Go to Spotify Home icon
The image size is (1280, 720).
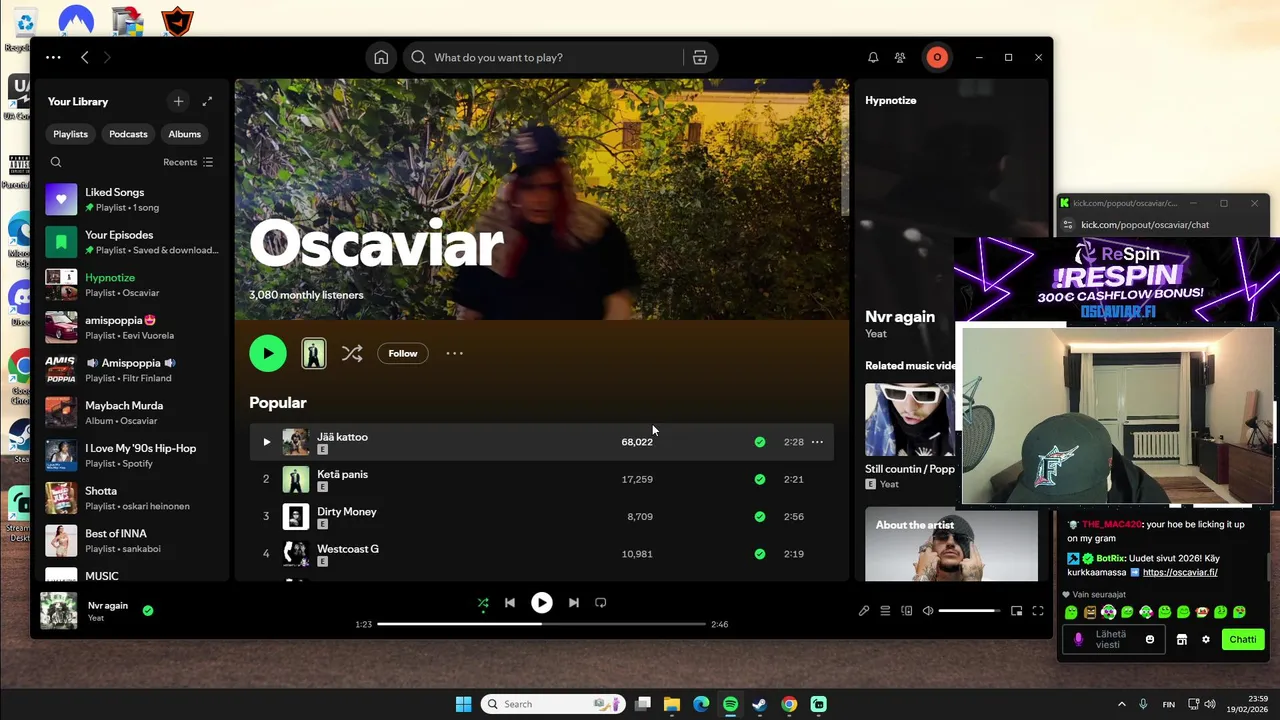pos(381,58)
